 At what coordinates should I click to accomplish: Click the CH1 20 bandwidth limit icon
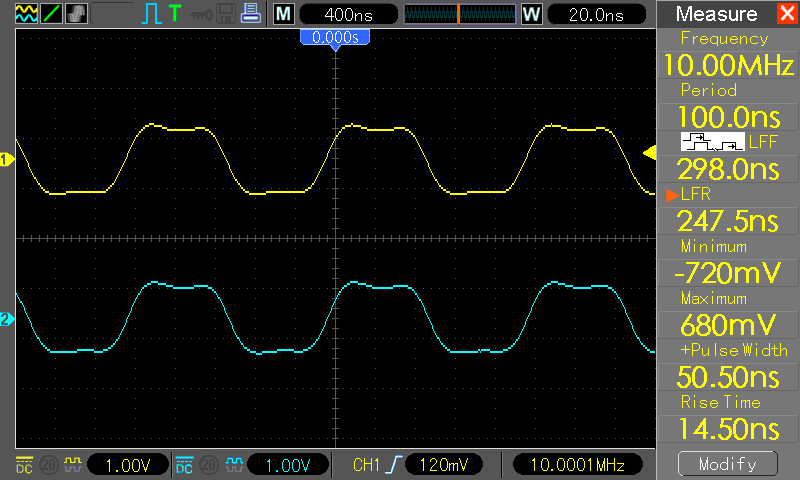tap(49, 465)
